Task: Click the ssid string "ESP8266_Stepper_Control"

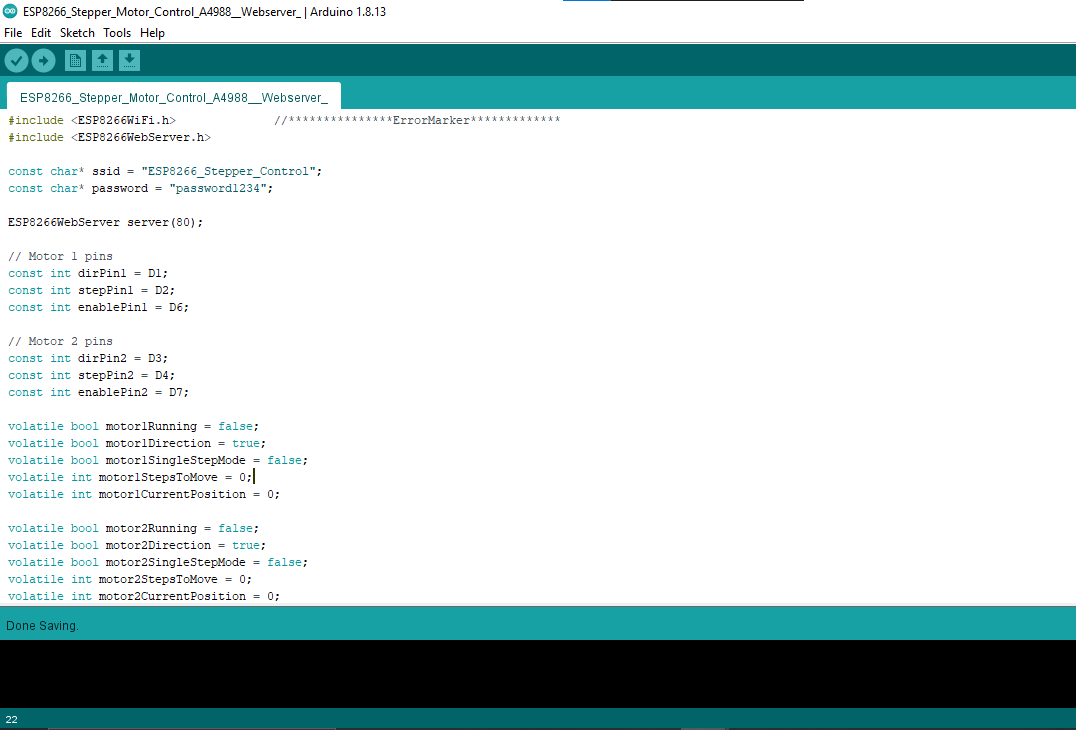Action: 228,172
